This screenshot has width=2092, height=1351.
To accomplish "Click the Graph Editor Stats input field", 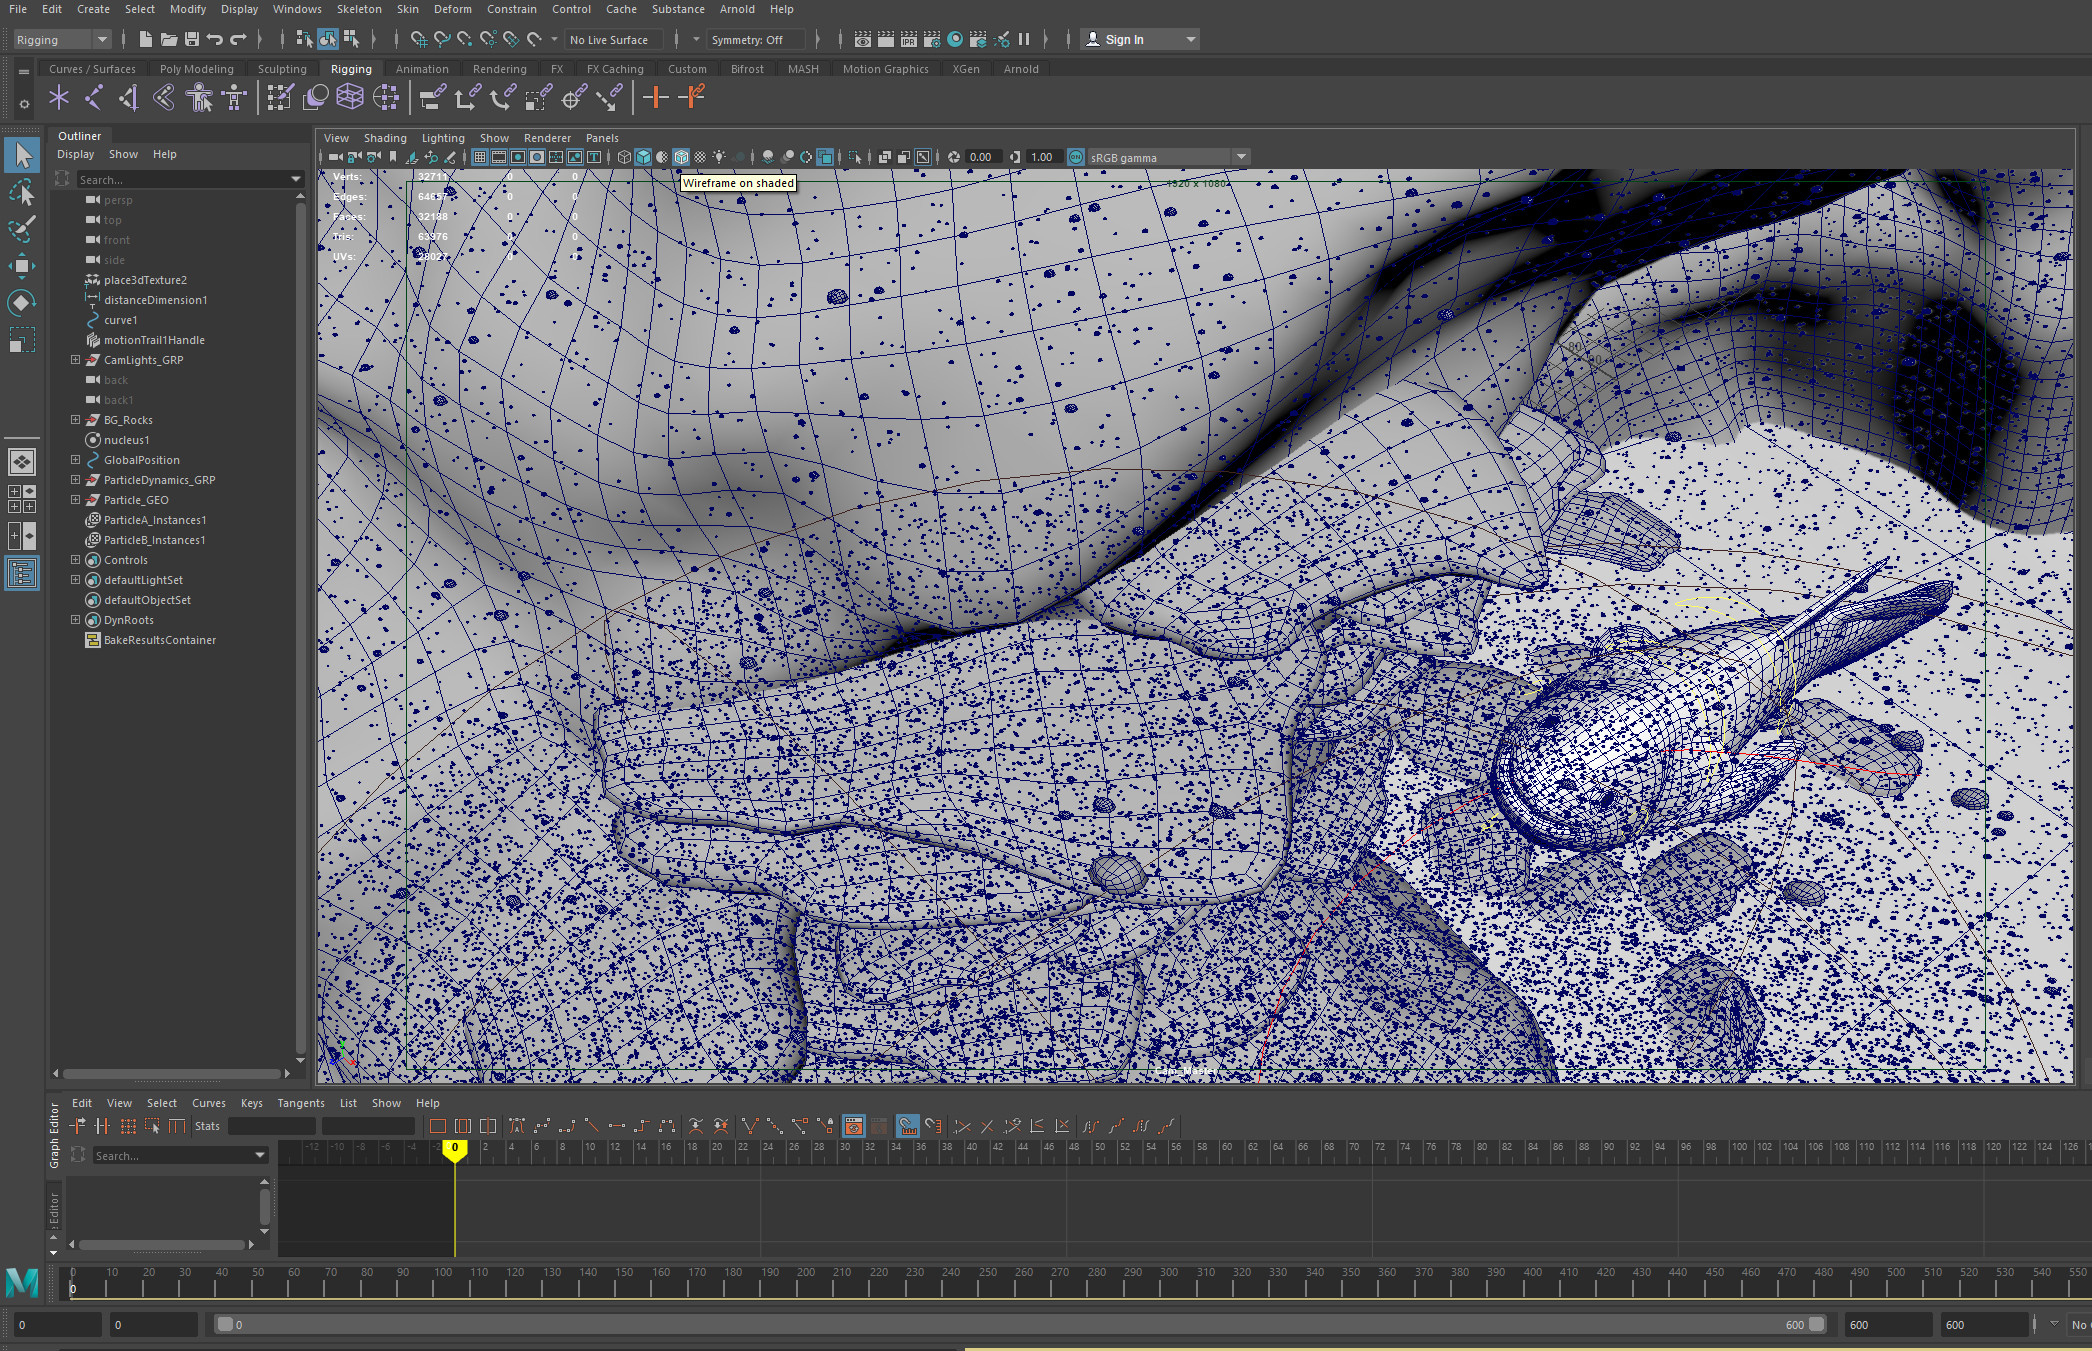I will tap(272, 1126).
